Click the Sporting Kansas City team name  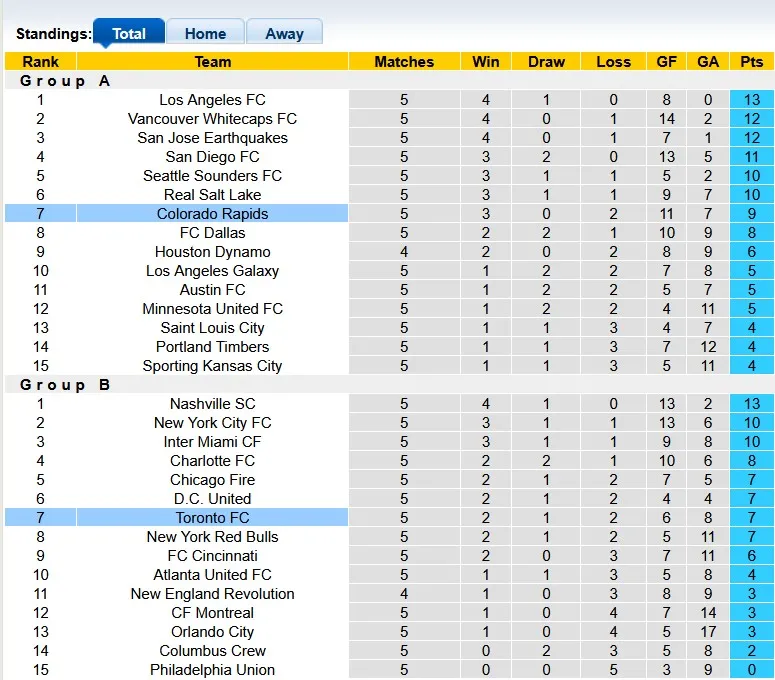(x=212, y=366)
